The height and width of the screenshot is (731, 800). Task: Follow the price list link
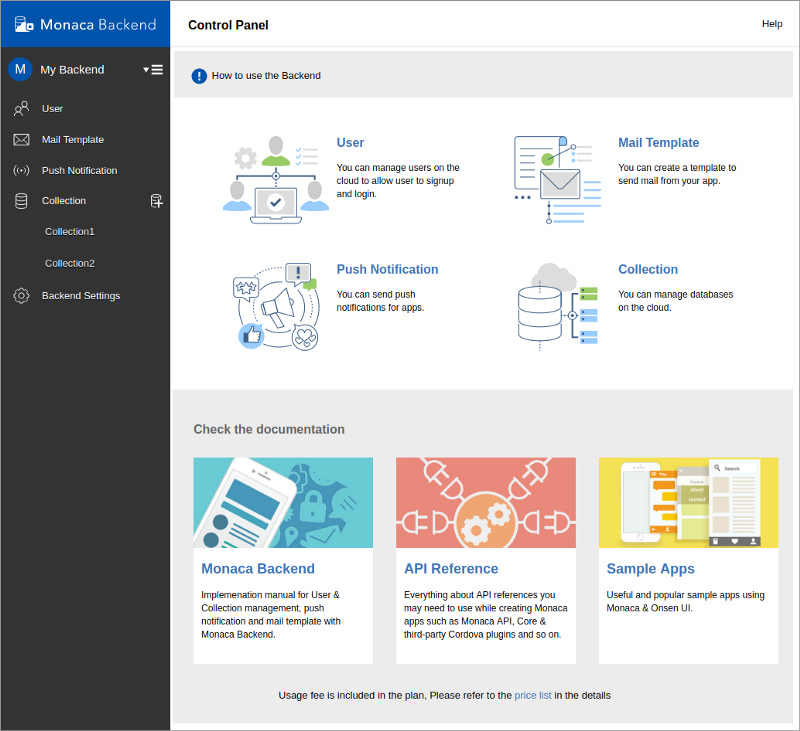pos(533,695)
